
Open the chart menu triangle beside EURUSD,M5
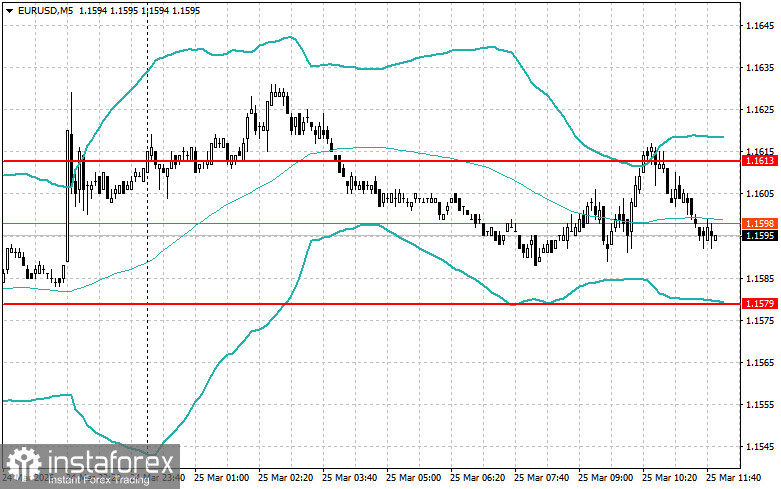9,10
